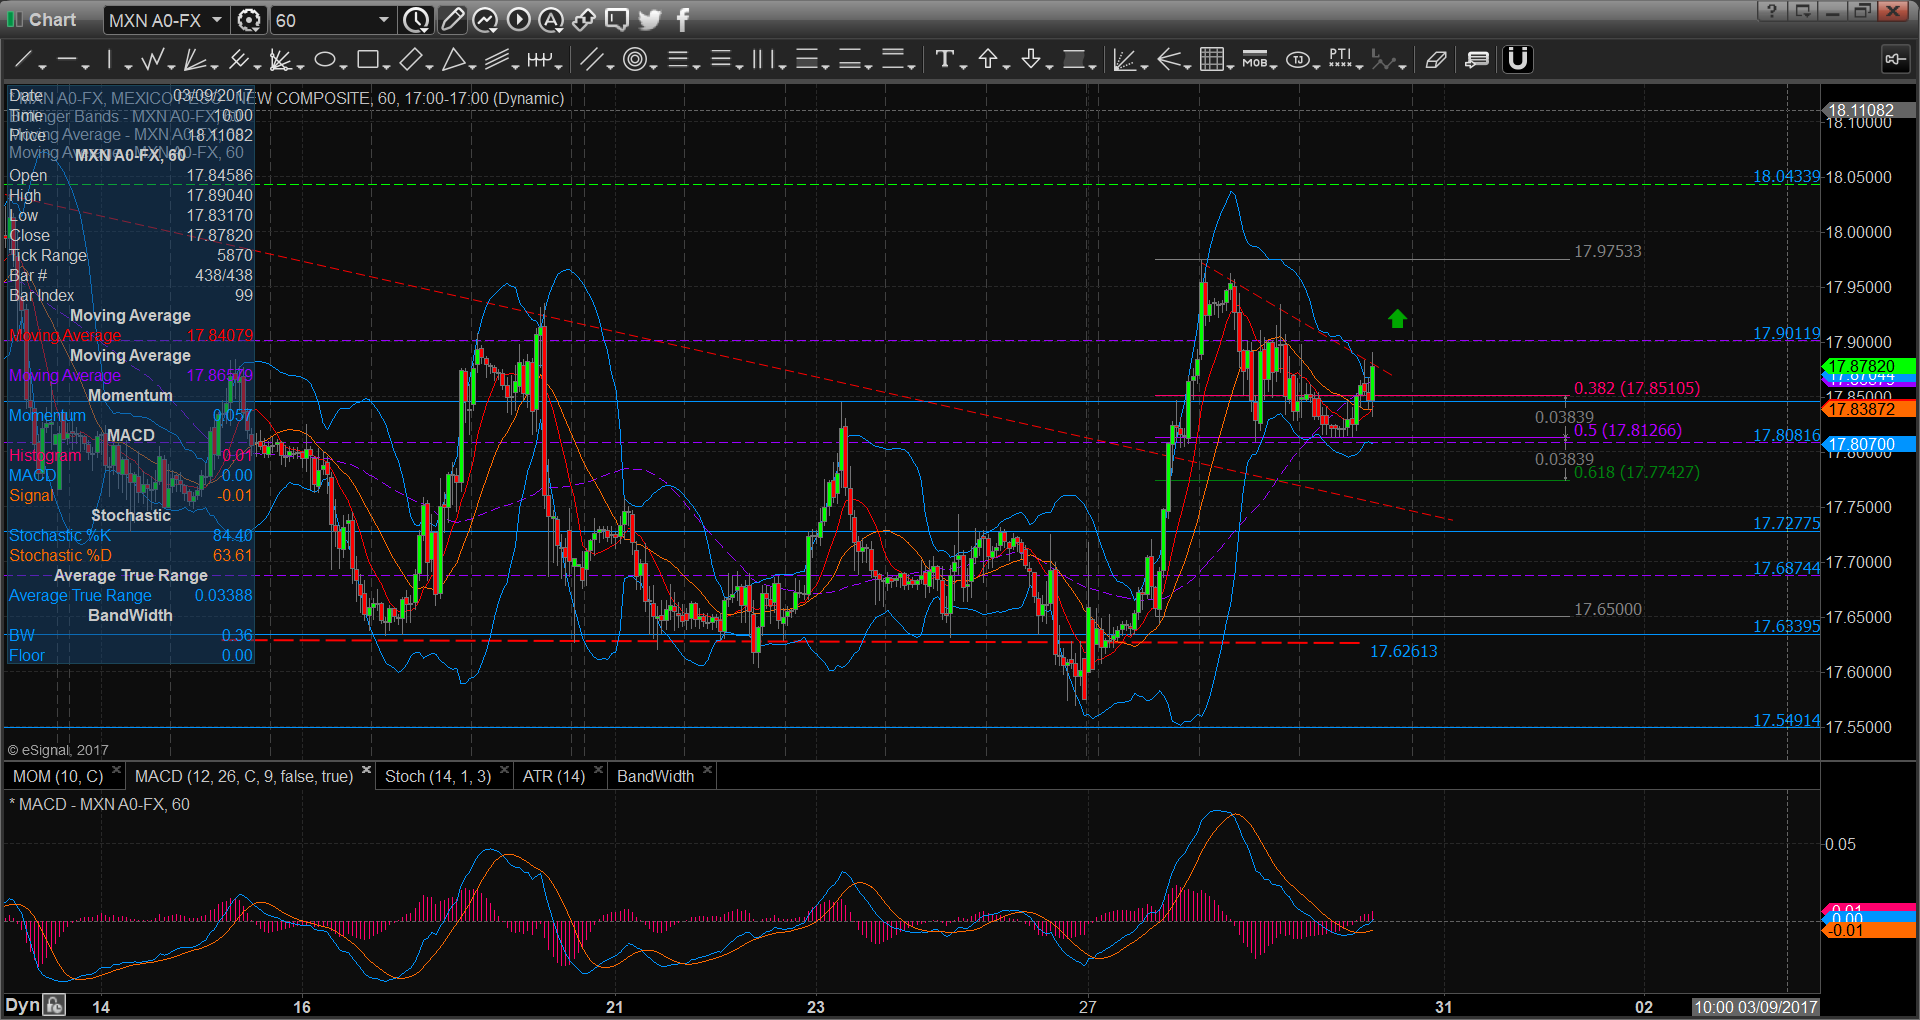Select the text annotation tool
This screenshot has height=1020, width=1920.
[x=944, y=60]
